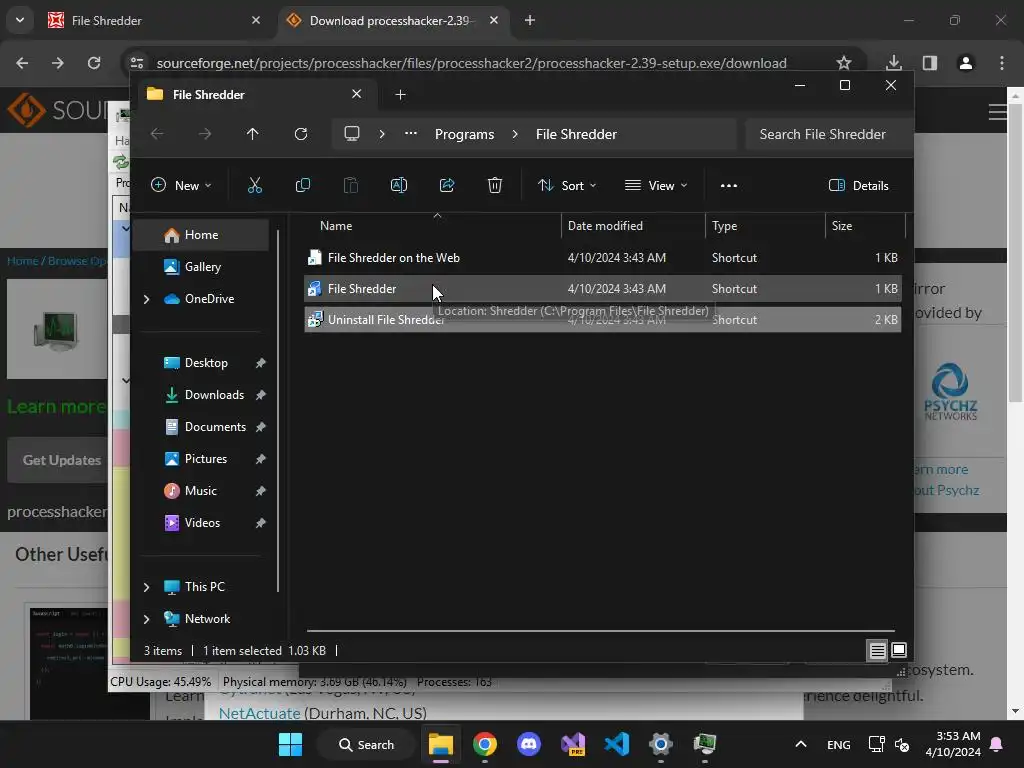
Task: Open Windows Start menu
Action: coord(290,744)
